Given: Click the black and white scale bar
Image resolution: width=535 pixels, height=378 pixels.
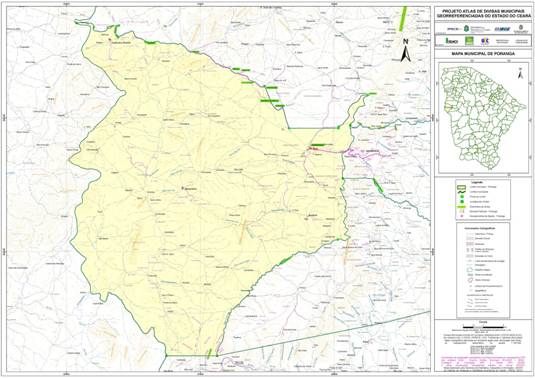Looking at the screenshot, I should [x=482, y=327].
